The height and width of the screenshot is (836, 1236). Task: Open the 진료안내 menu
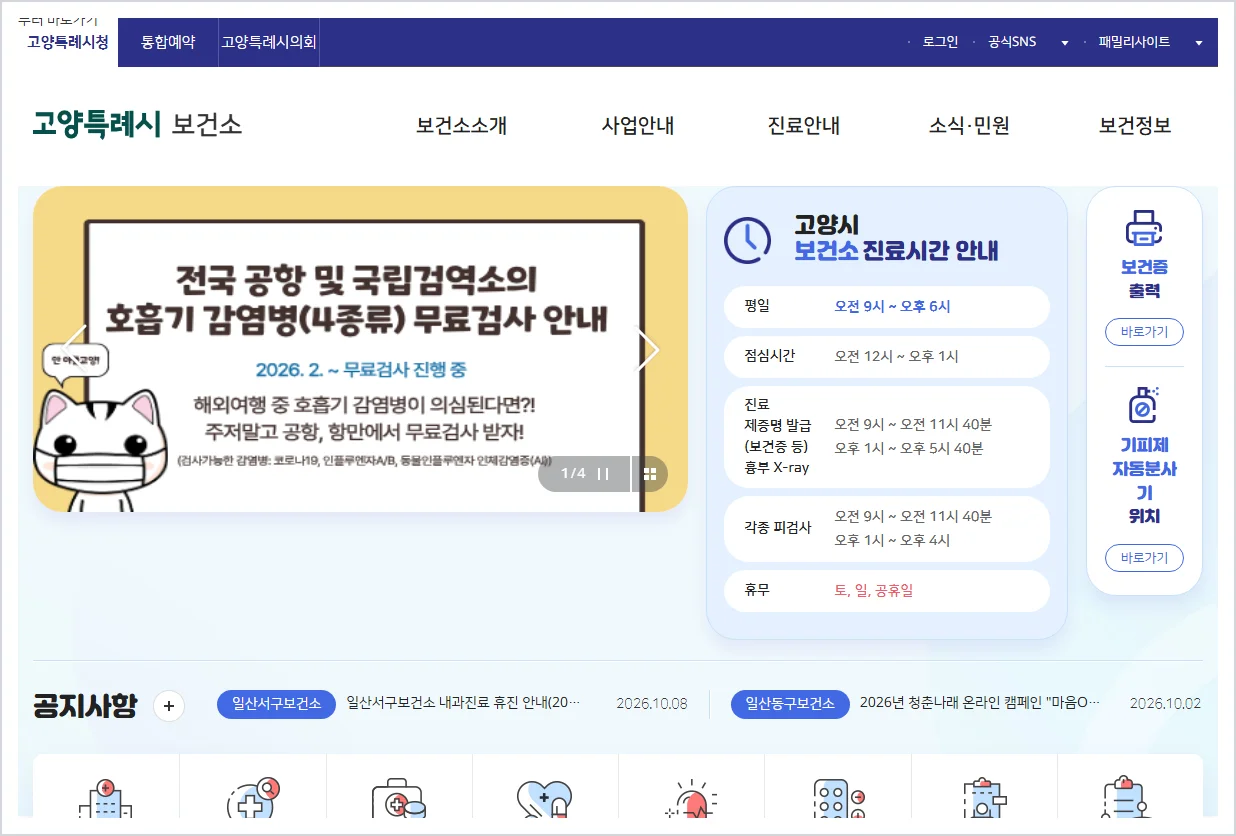point(804,126)
